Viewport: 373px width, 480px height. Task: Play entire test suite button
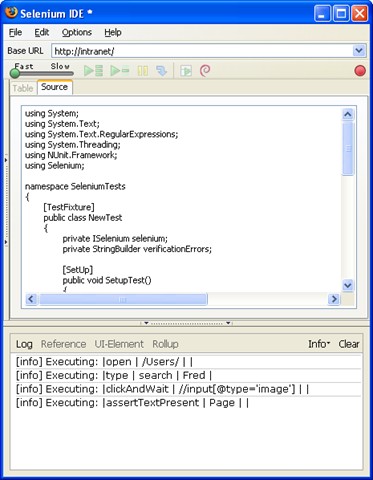93,71
